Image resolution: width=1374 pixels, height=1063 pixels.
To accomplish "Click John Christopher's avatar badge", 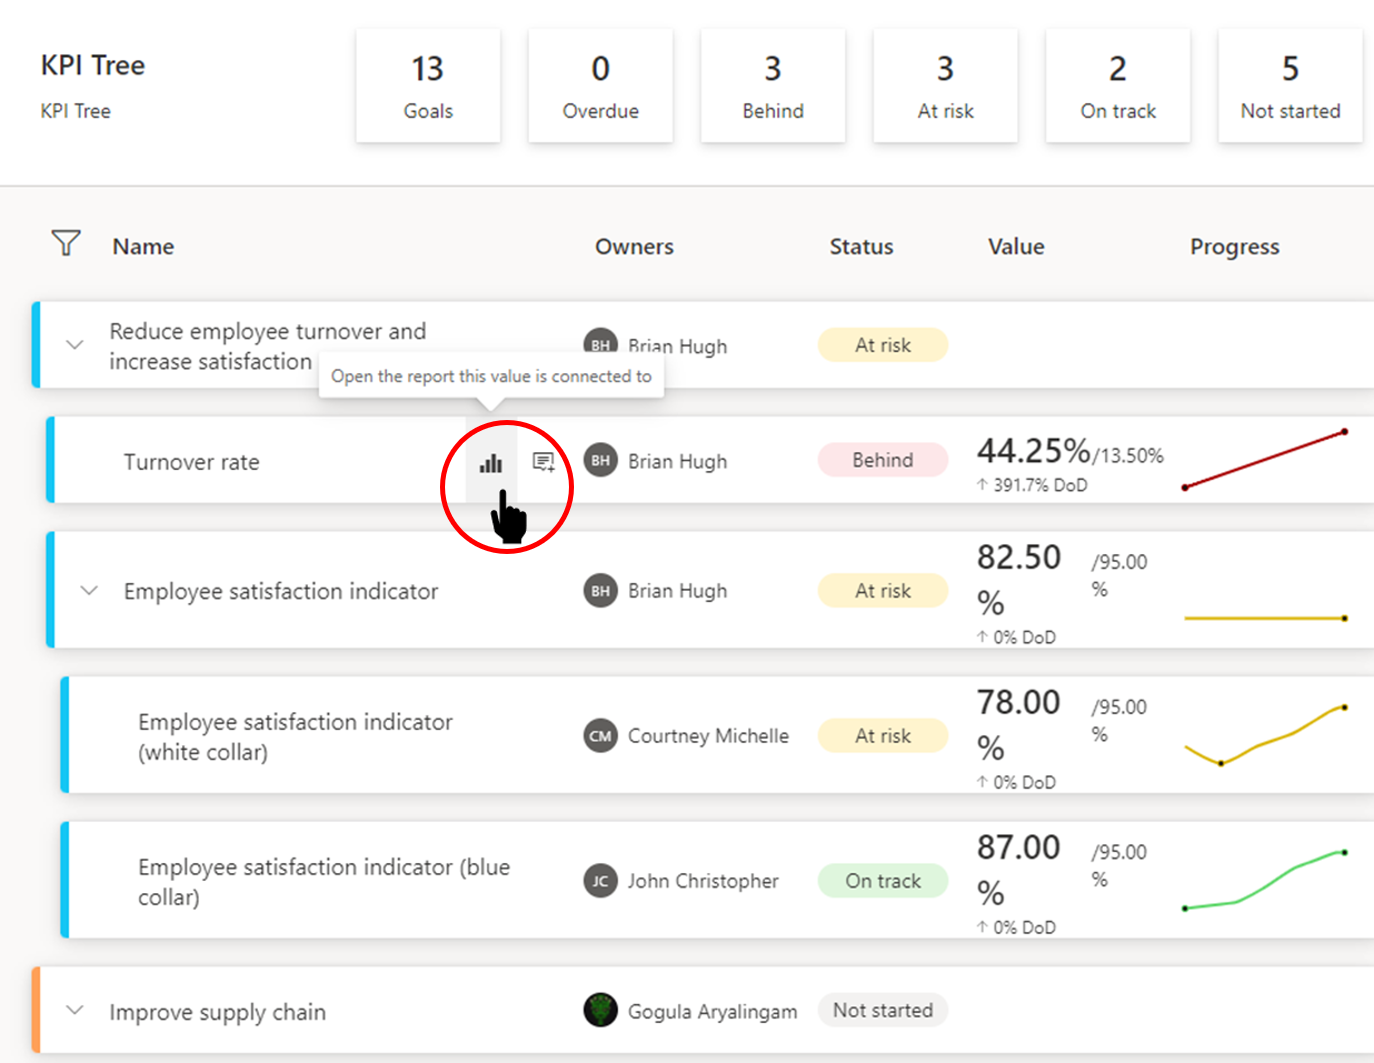I will tap(599, 881).
